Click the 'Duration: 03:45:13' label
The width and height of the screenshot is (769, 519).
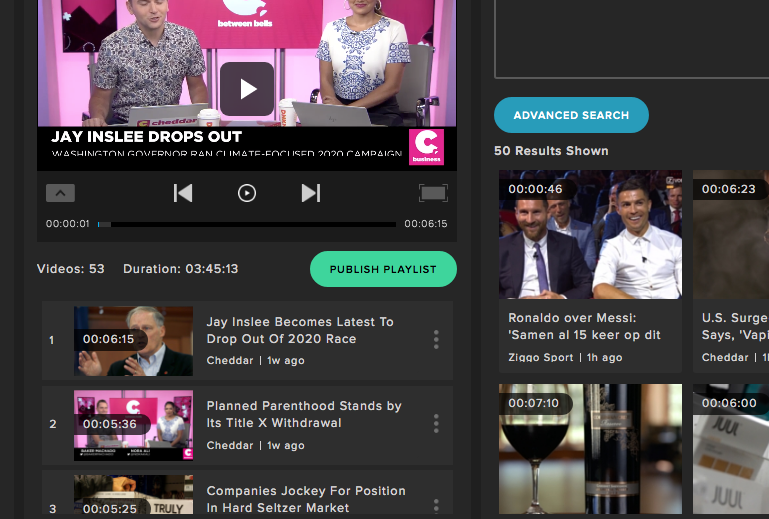(x=180, y=269)
